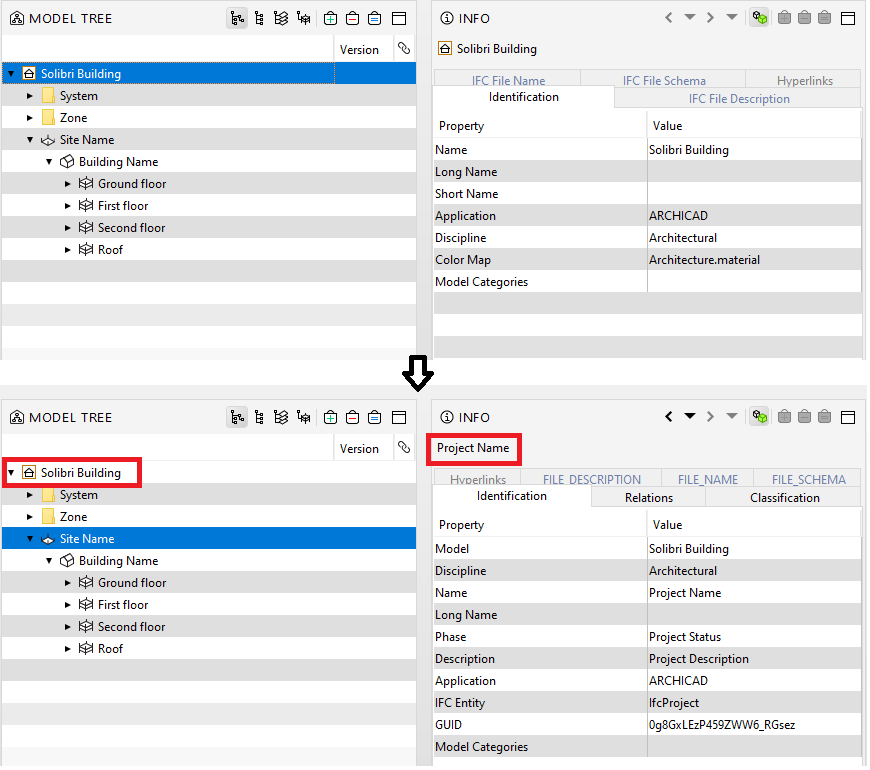Expand Ground floor in upper Model Tree
This screenshot has height=770, width=870.
[68, 184]
